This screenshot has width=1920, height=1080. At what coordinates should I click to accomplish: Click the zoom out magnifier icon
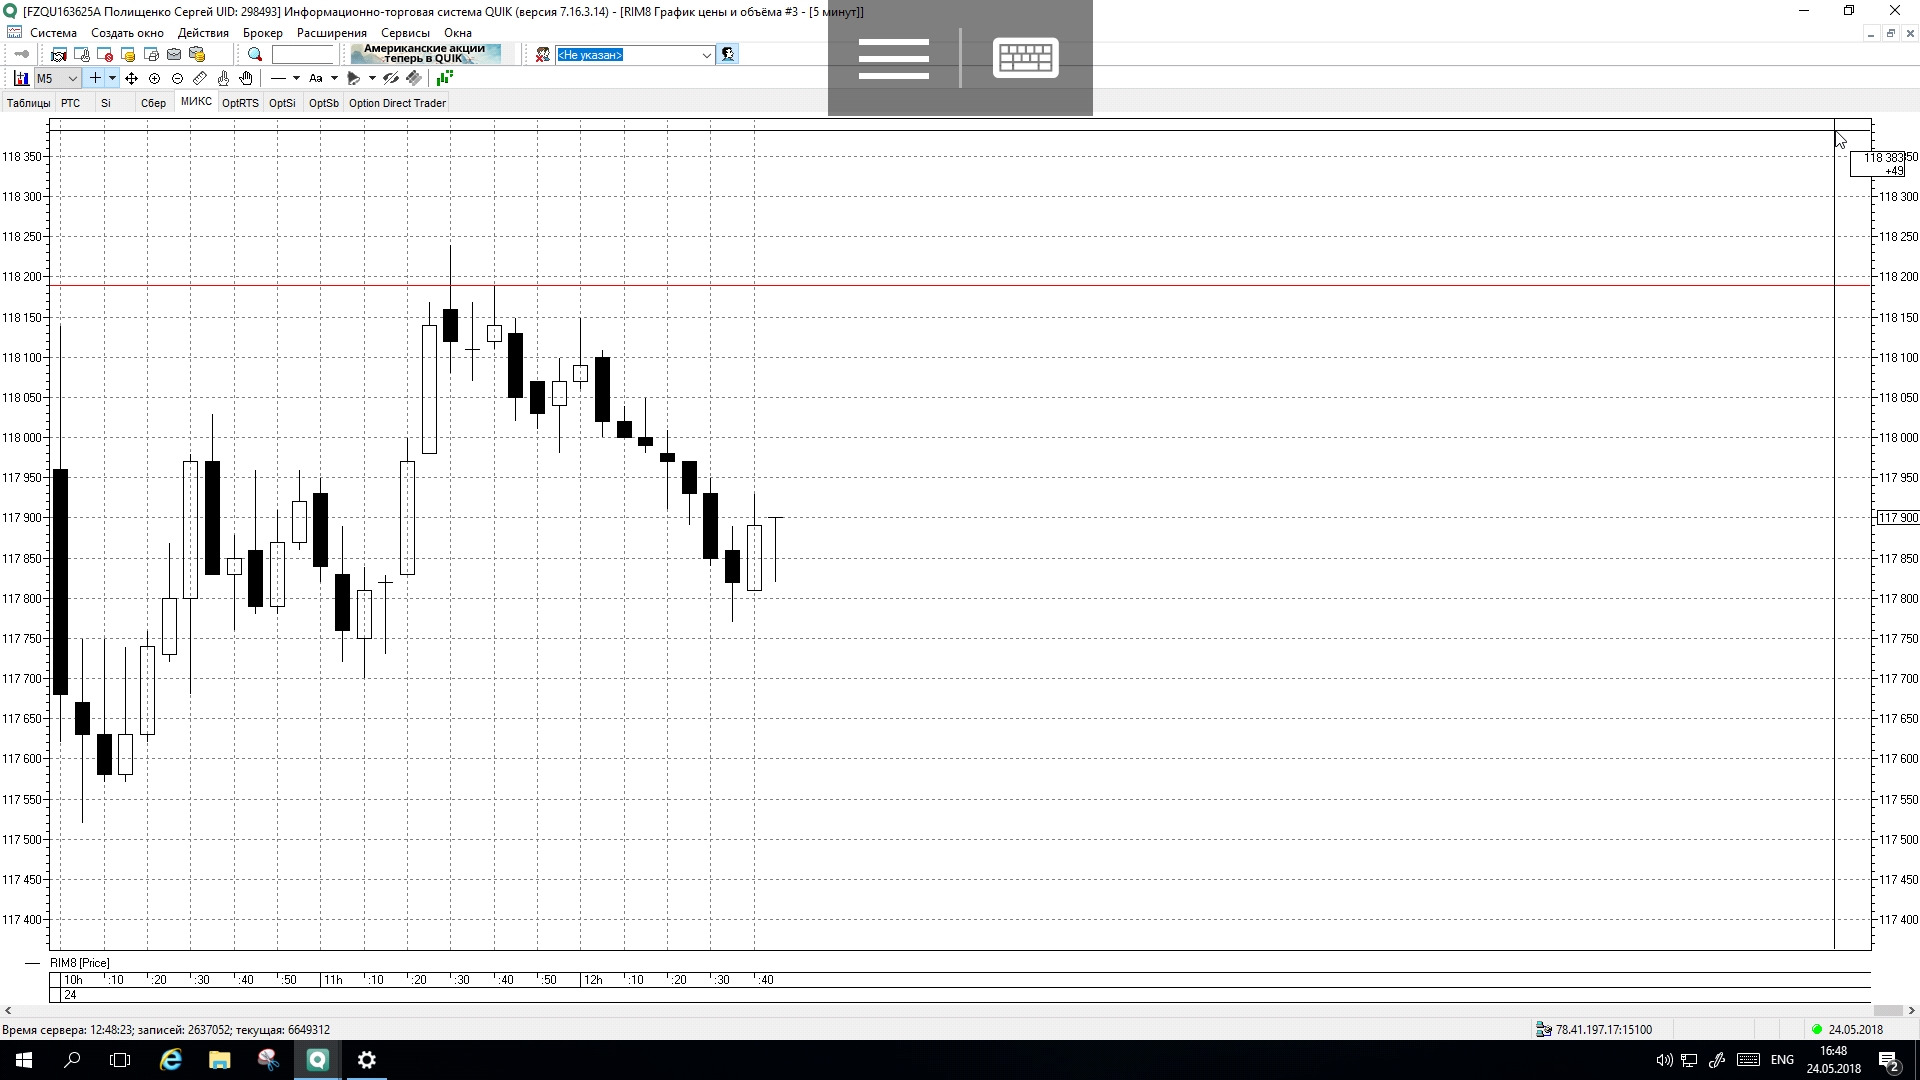point(177,78)
